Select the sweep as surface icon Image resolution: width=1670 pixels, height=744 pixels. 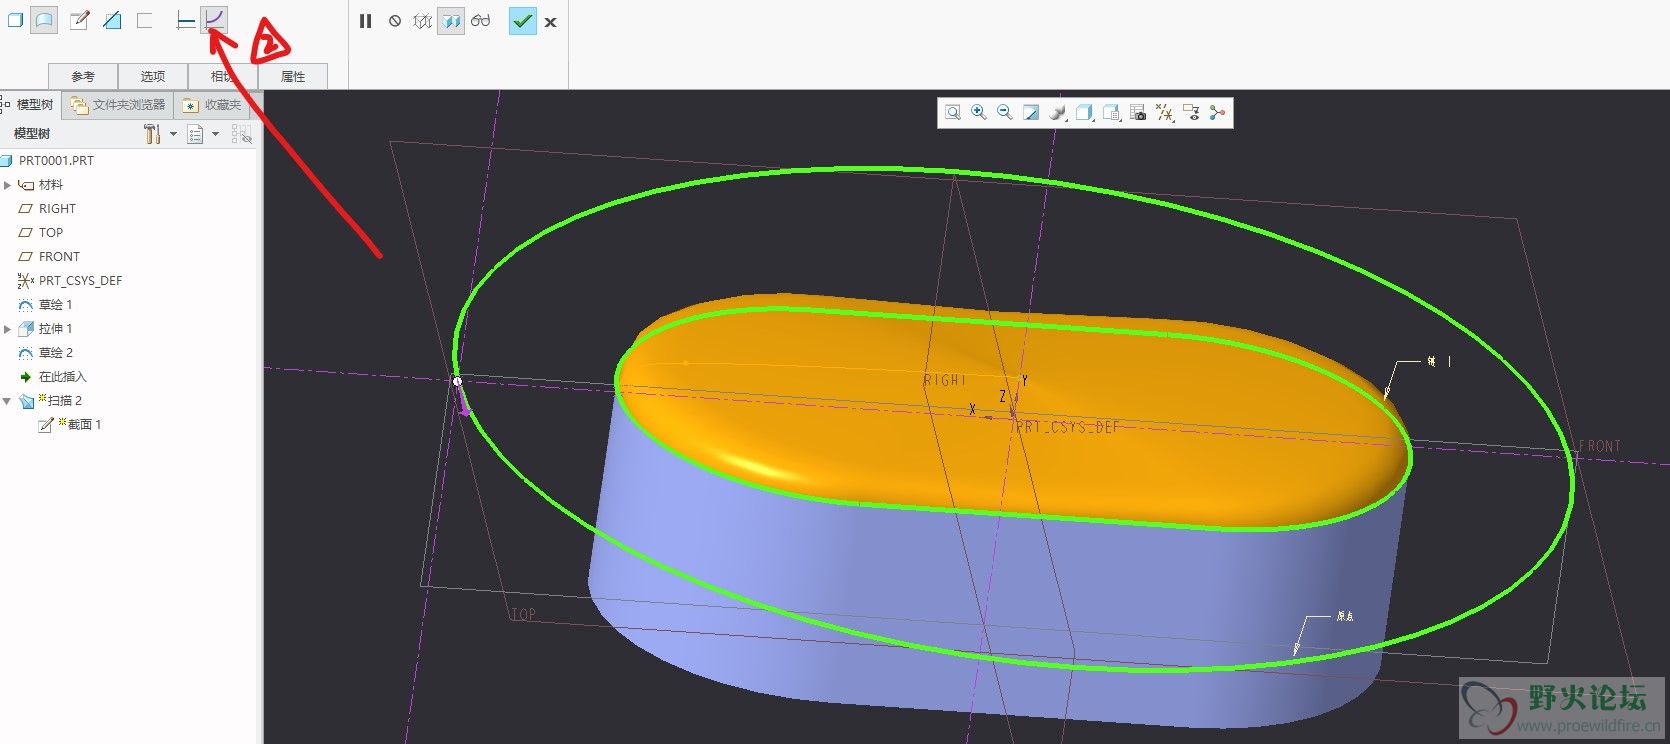tap(44, 20)
